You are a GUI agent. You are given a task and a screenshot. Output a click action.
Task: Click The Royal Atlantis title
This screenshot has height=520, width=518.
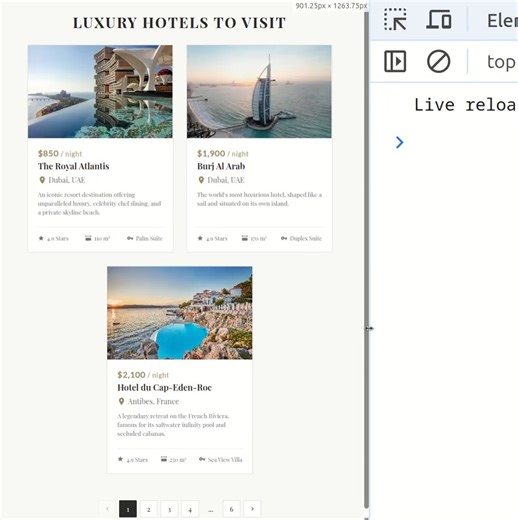pos(74,166)
